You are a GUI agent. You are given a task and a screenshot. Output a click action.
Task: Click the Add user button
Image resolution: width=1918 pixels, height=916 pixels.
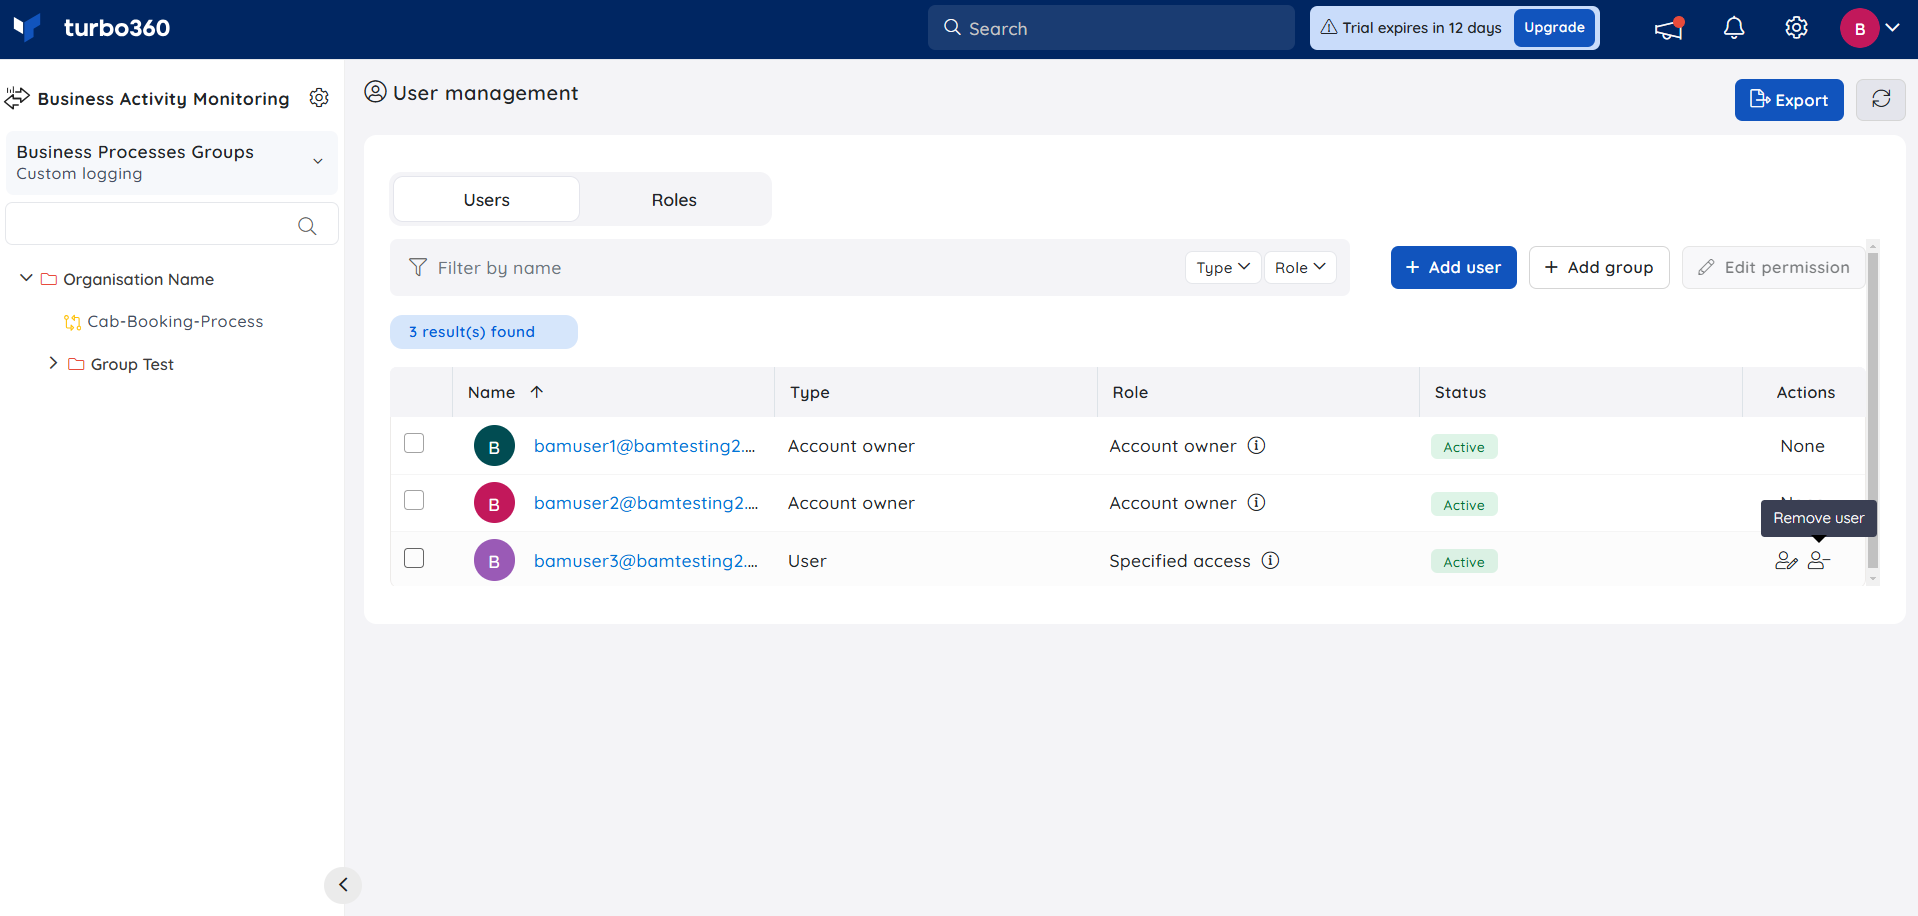[x=1453, y=267]
